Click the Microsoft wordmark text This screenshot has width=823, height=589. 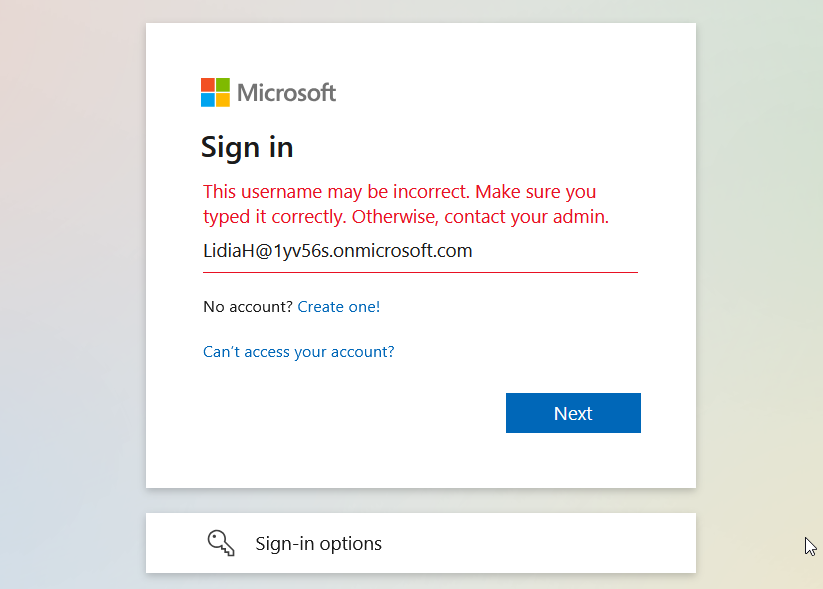click(x=286, y=93)
